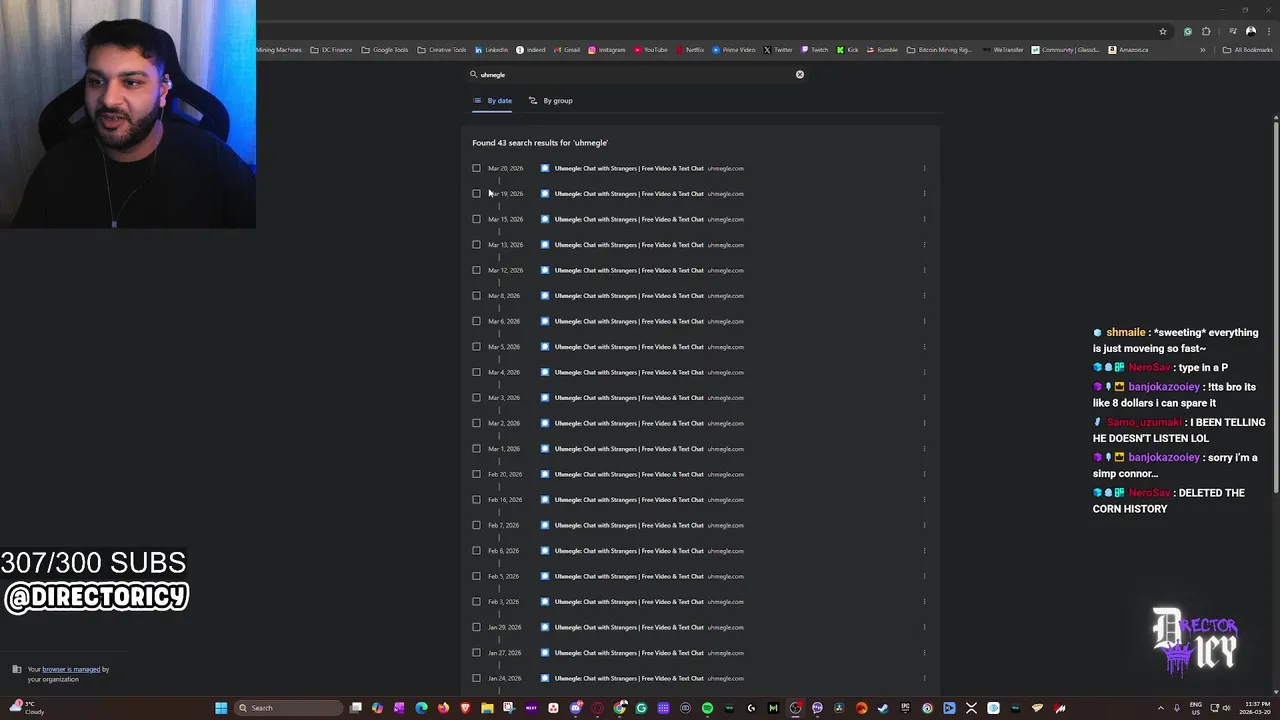Open the Bitcoin Mining Rig bookmark

click(939, 50)
